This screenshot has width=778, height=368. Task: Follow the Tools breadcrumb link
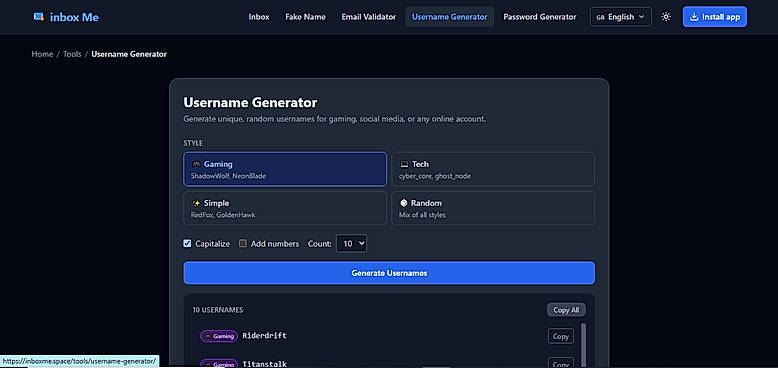coord(72,54)
